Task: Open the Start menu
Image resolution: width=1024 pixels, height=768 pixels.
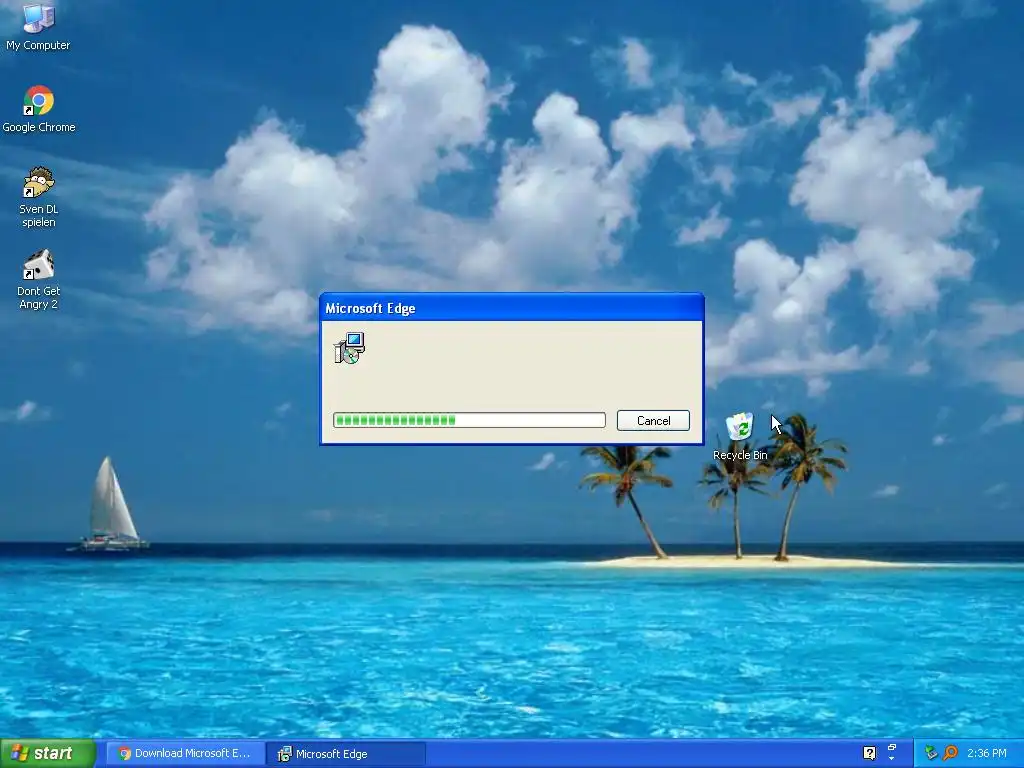Action: [x=48, y=753]
